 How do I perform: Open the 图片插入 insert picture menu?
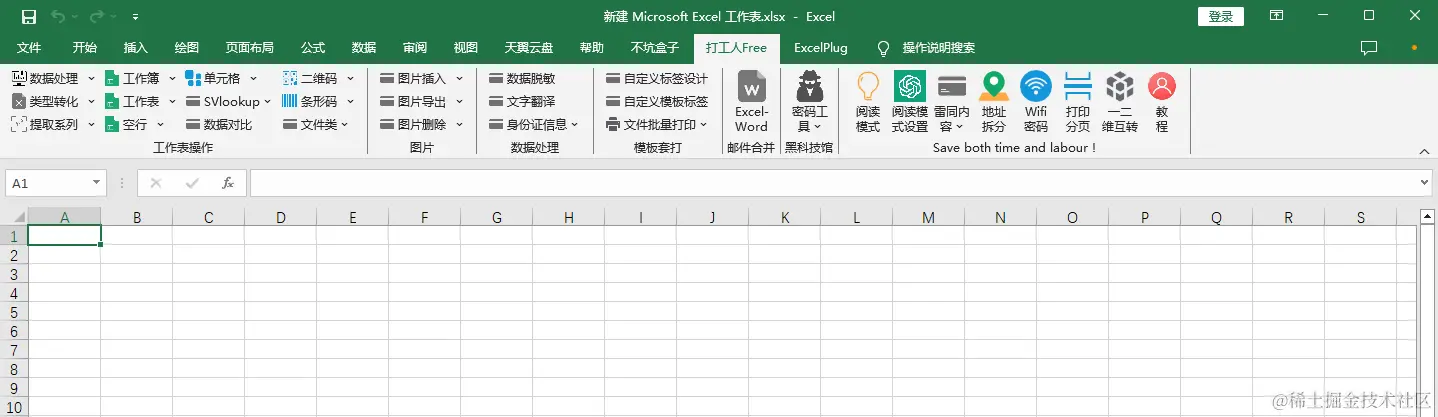click(422, 78)
